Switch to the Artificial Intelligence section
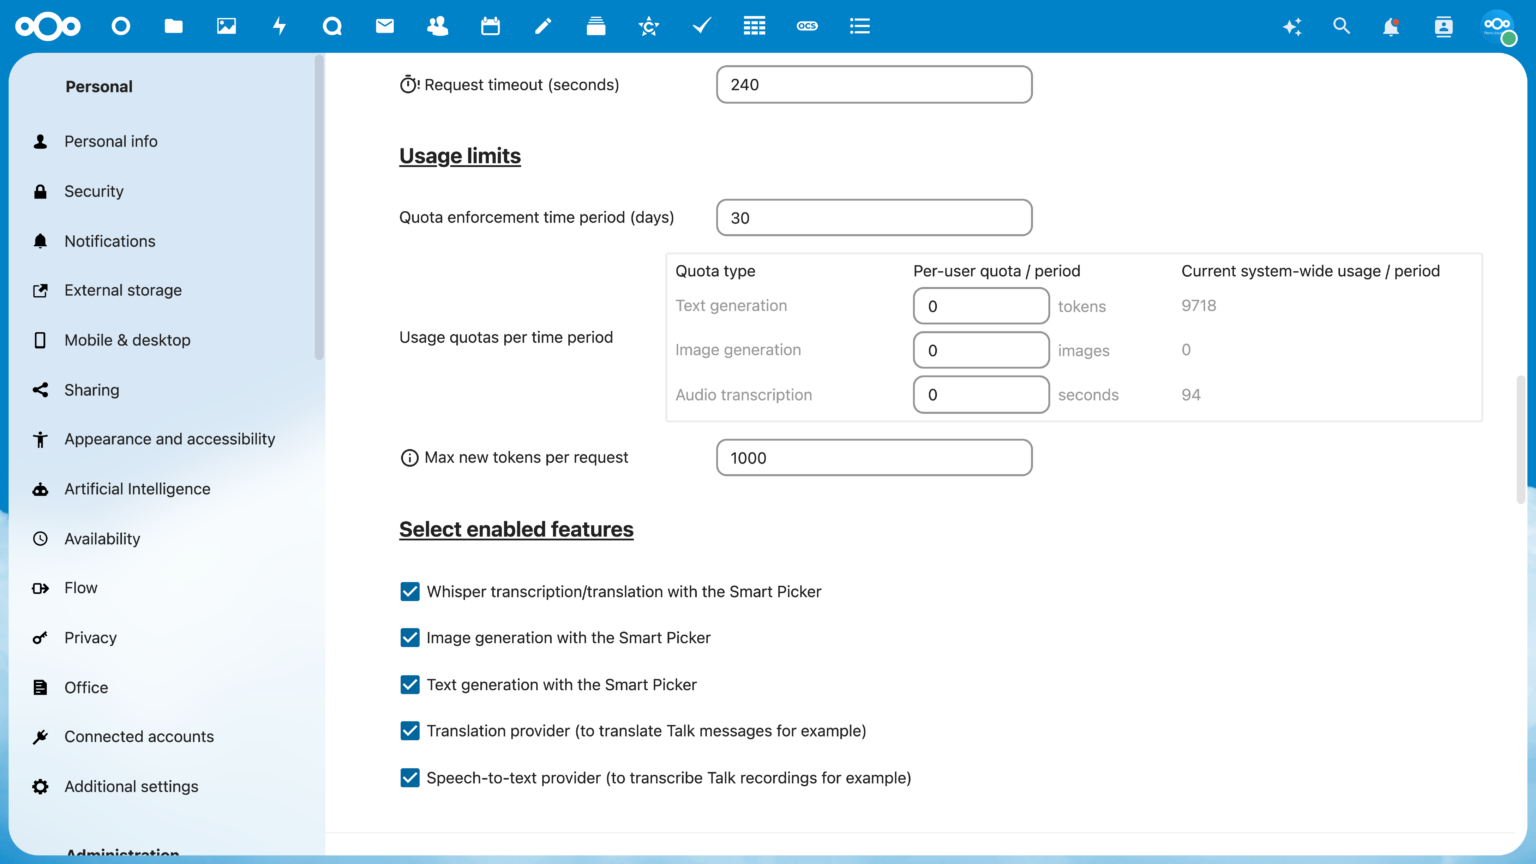The width and height of the screenshot is (1536, 864). [x=137, y=489]
